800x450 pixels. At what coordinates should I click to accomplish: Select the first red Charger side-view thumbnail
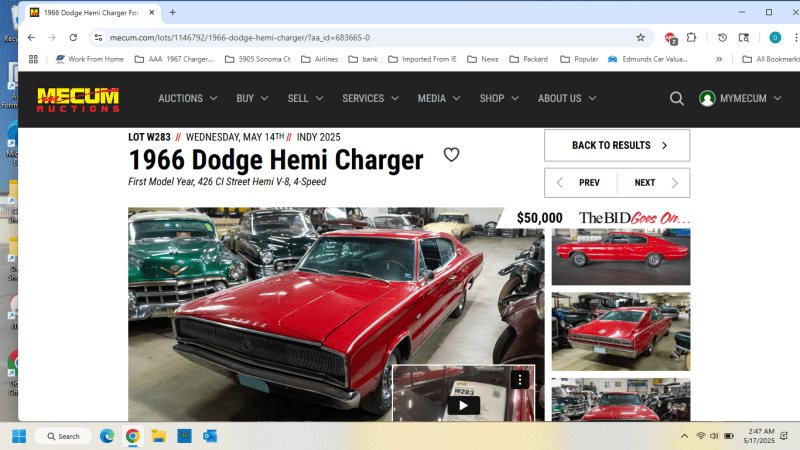click(x=620, y=257)
